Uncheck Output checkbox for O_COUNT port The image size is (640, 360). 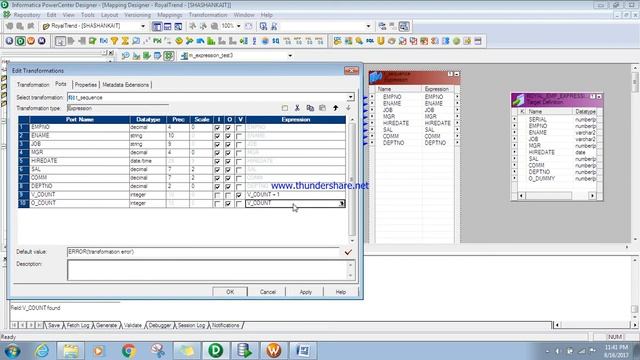tap(228, 203)
